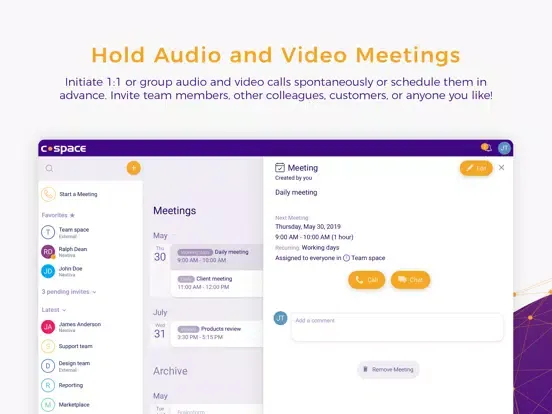Click the Wed 31 date marker
Viewport: 552px width, 414px height.
(160, 331)
